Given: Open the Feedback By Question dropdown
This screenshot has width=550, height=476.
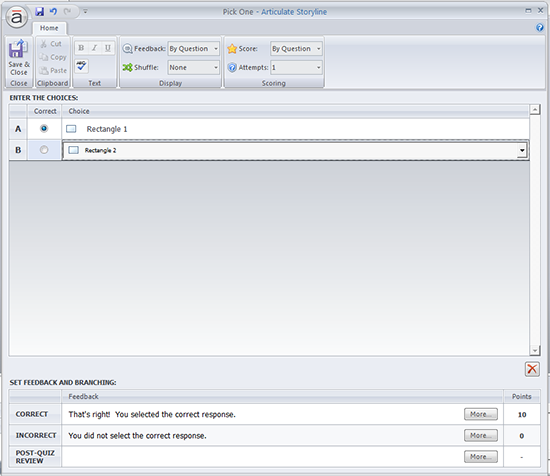Looking at the screenshot, I should click(x=194, y=49).
